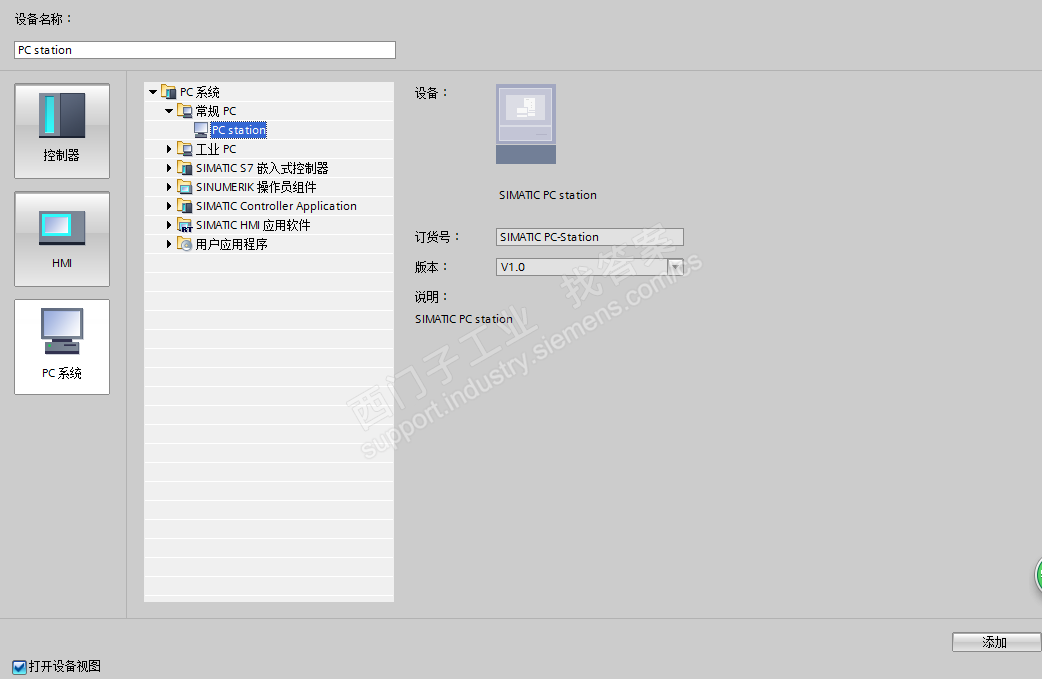This screenshot has width=1042, height=679.
Task: Select the SIMATIC Controller Application label
Action: pos(276,206)
